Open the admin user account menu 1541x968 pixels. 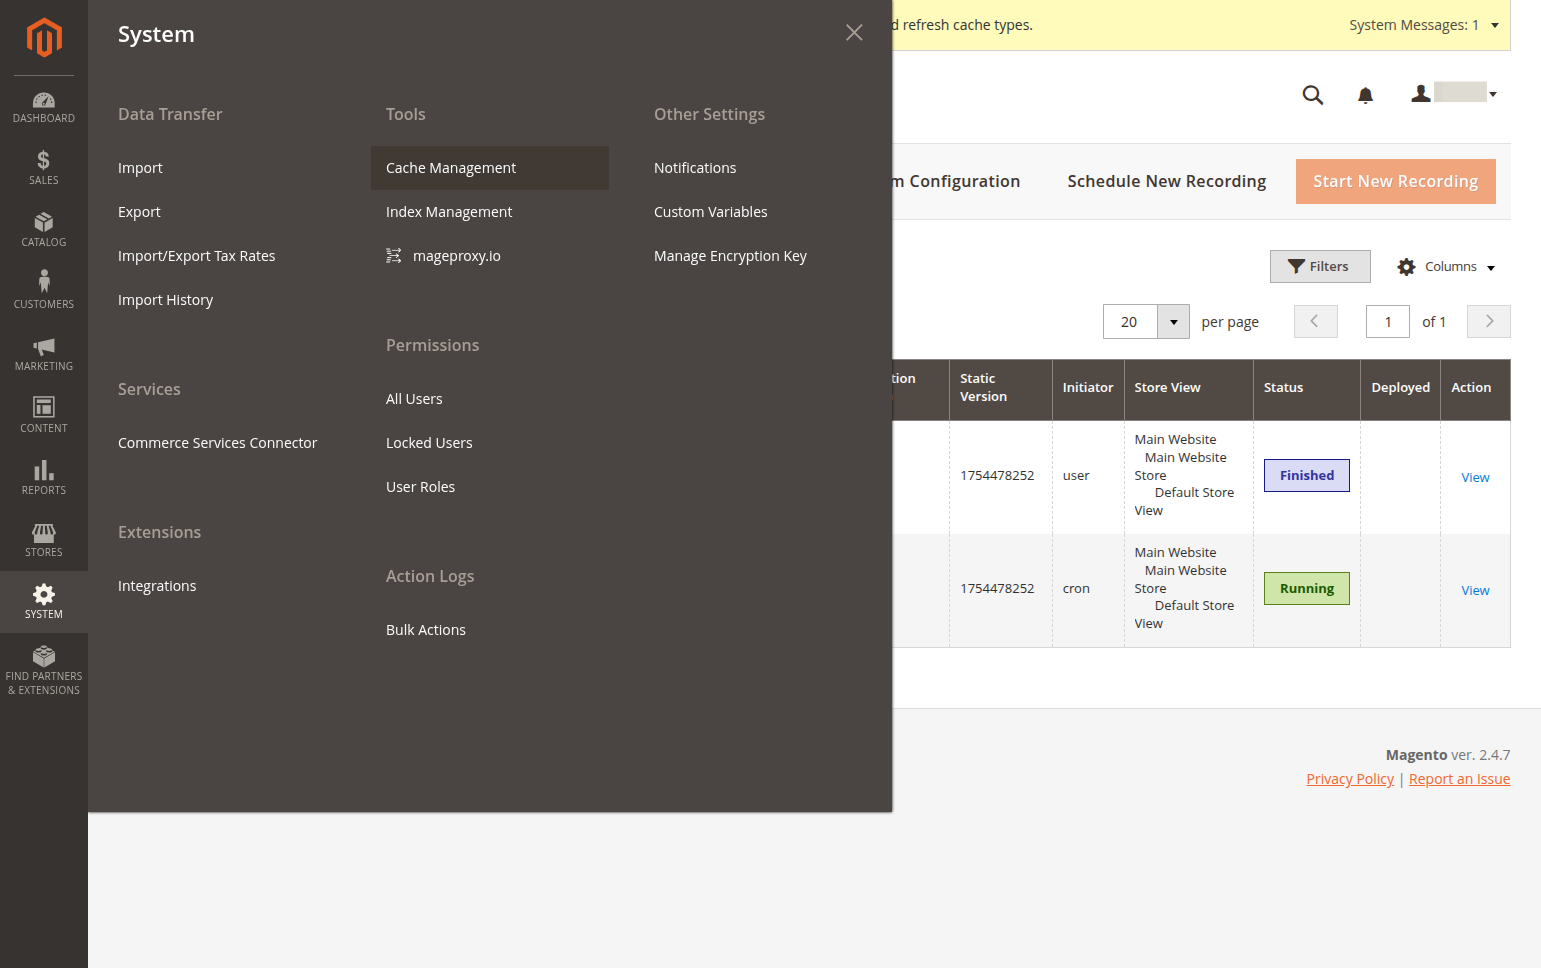1454,94
